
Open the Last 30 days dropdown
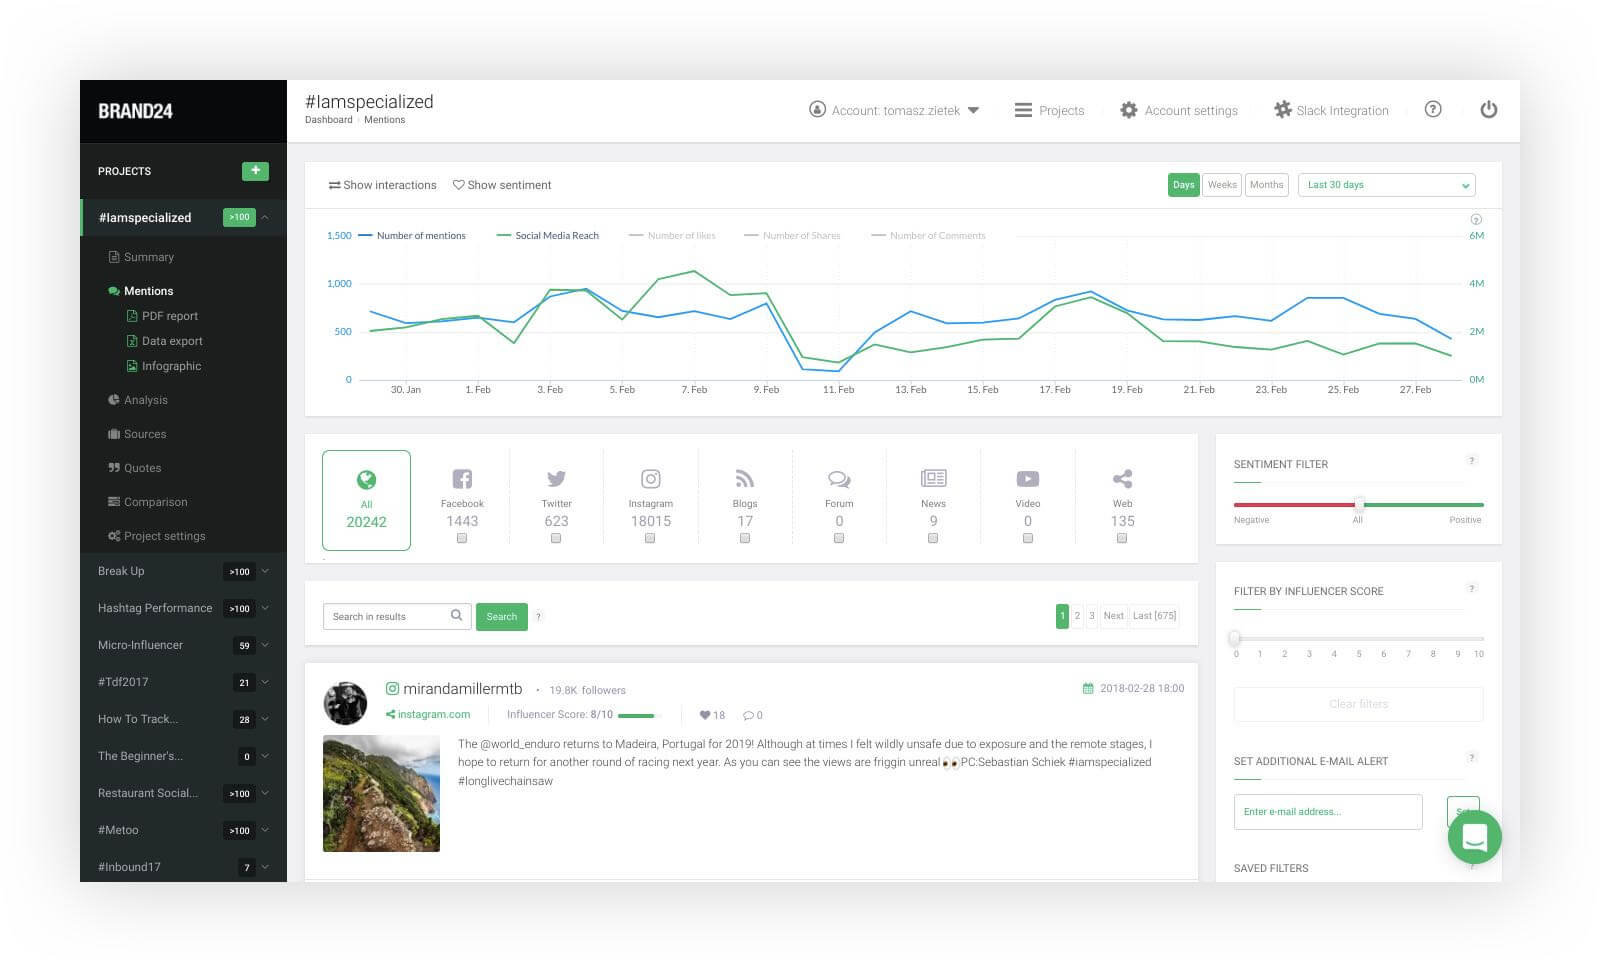click(x=1386, y=184)
